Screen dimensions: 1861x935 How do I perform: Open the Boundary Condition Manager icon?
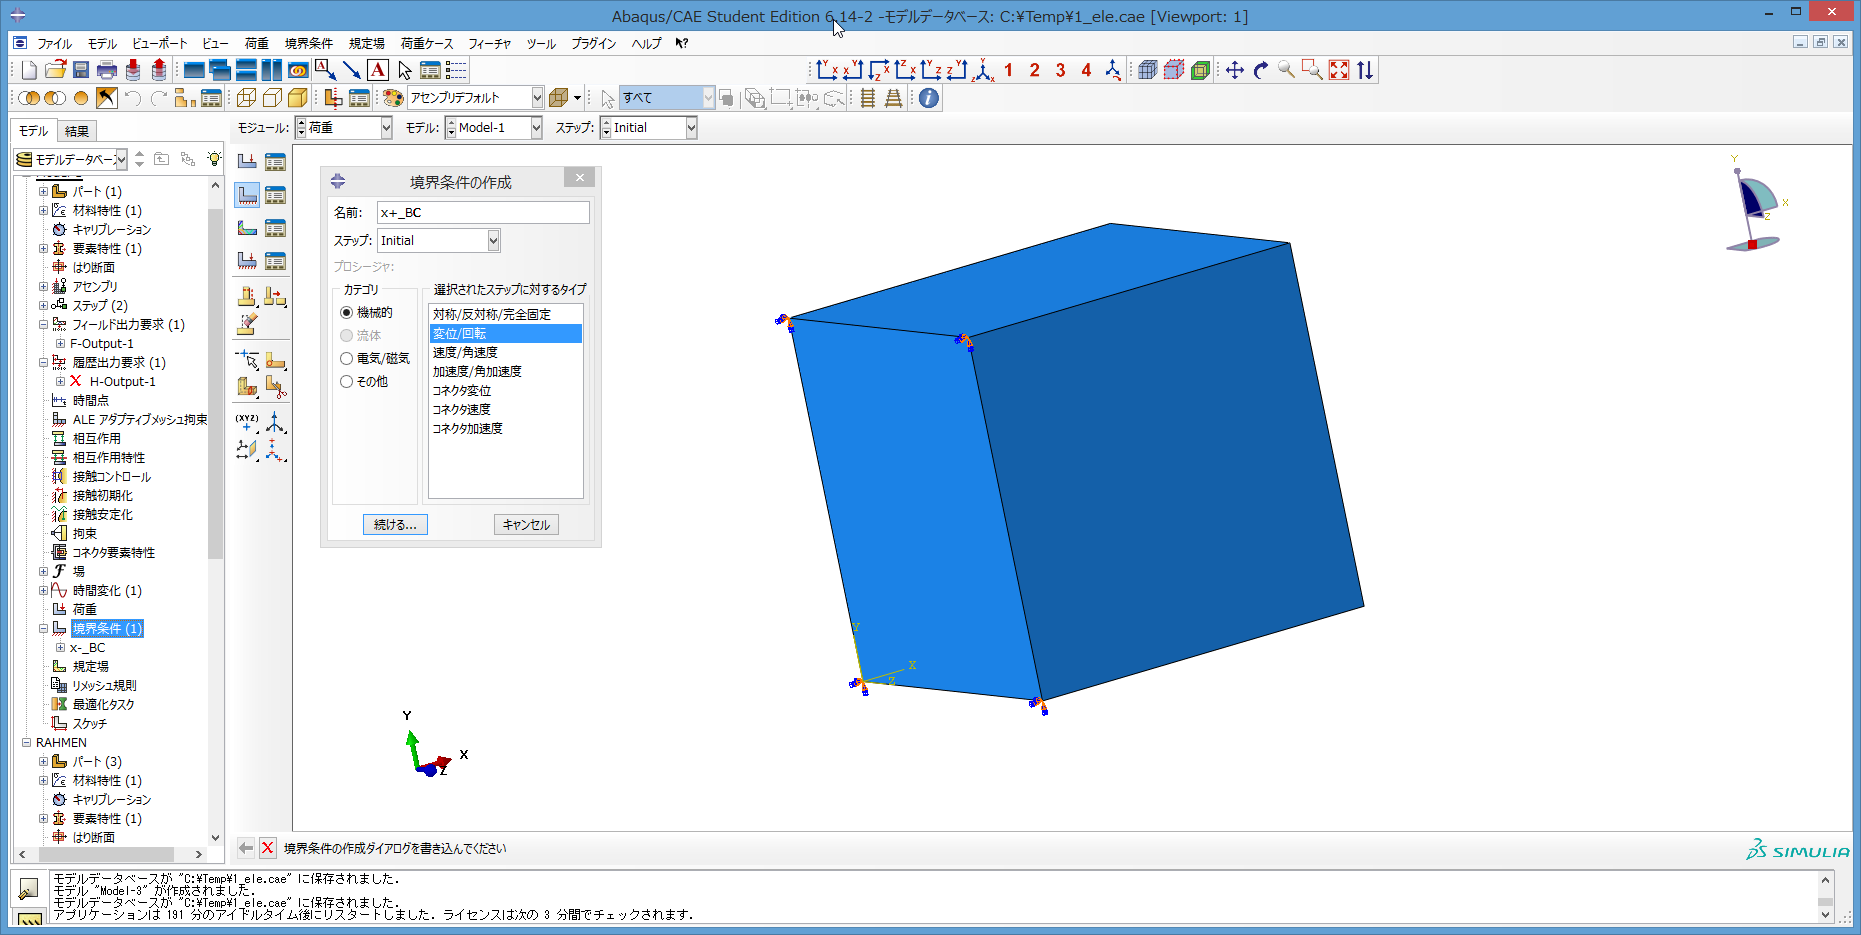pos(275,195)
